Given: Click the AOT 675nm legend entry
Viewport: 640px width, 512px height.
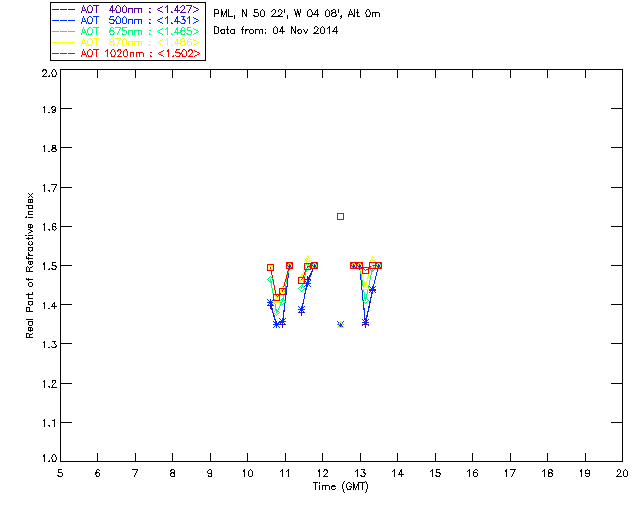Looking at the screenshot, I should click(x=126, y=31).
